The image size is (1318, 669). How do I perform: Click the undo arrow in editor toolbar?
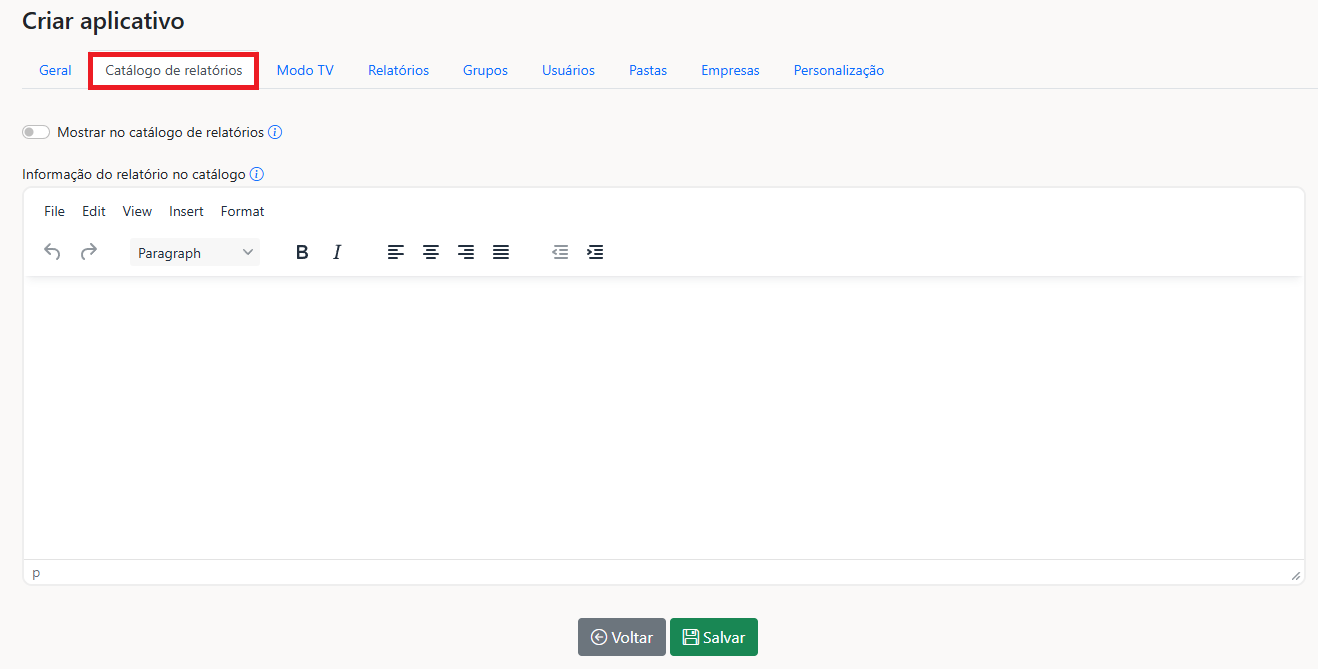point(53,253)
